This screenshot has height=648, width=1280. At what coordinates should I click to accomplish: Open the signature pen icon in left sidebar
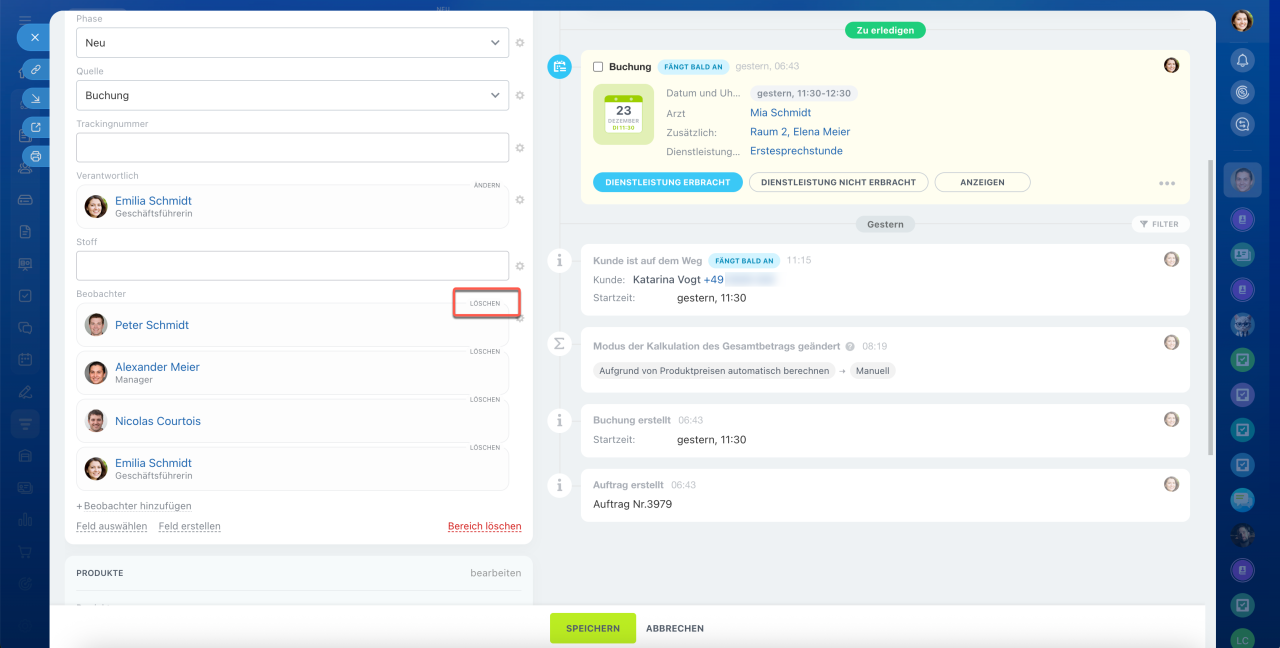tap(25, 391)
